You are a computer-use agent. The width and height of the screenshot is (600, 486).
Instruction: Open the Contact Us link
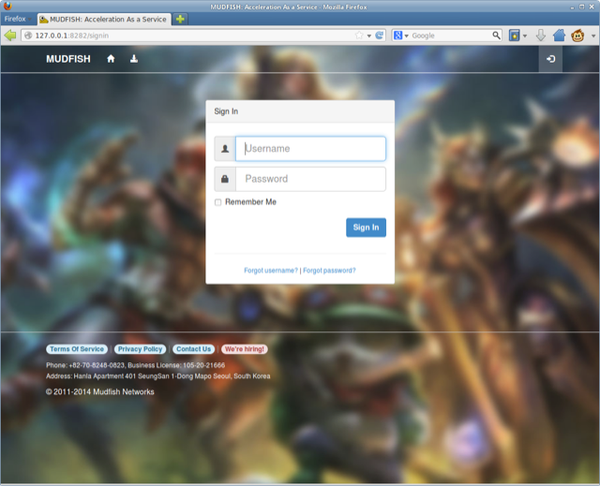(x=194, y=349)
